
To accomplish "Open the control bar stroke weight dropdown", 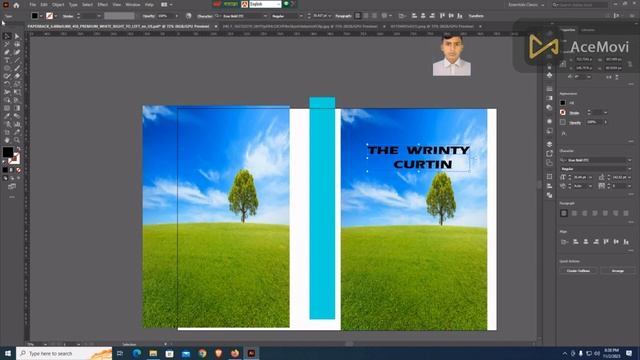I will pos(99,16).
